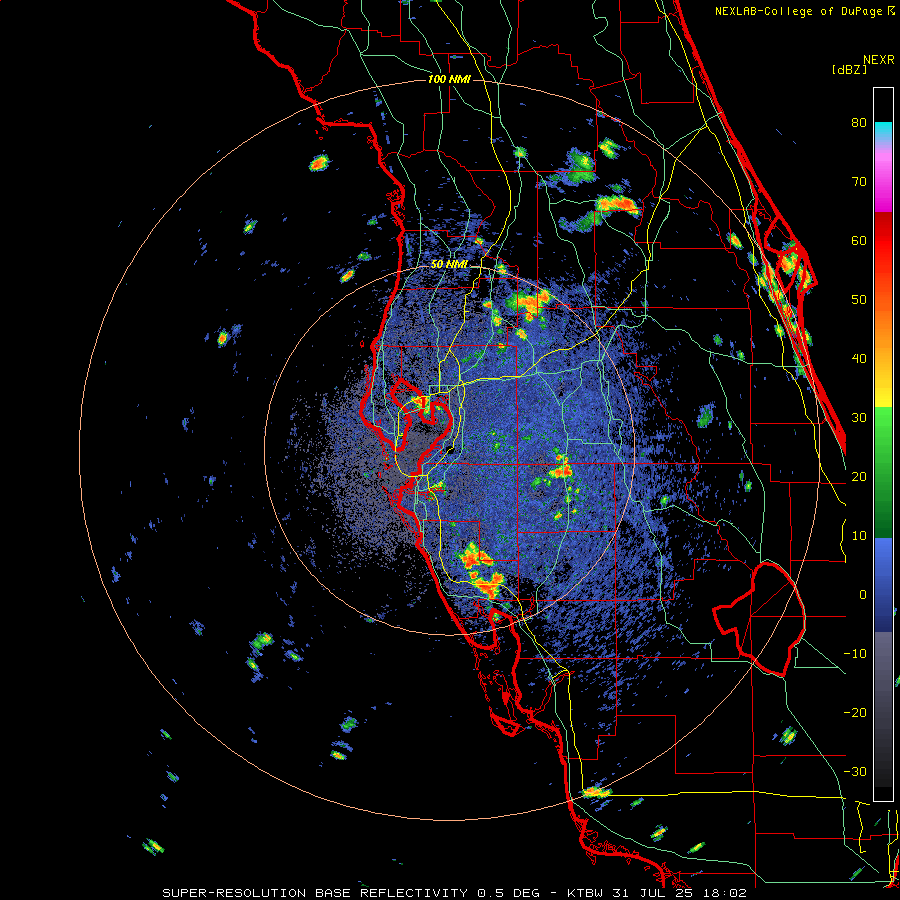Click the 100 NMI range ring label
The width and height of the screenshot is (900, 900).
(449, 79)
